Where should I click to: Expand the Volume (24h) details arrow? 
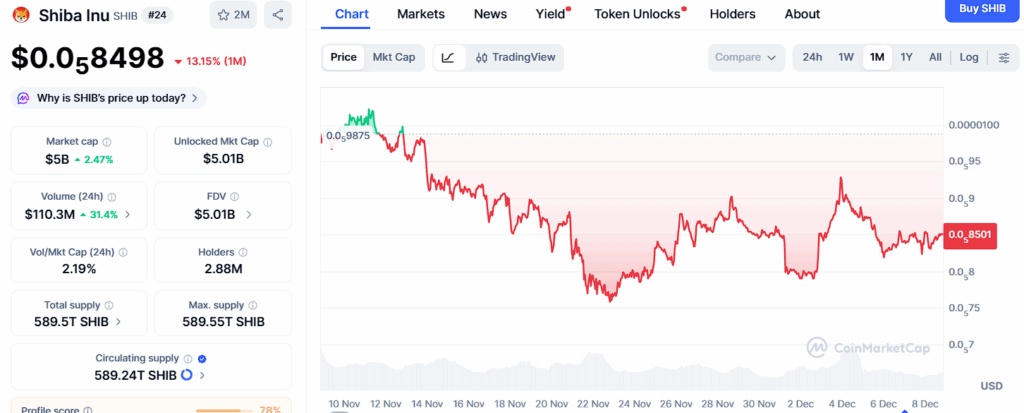(x=127, y=214)
